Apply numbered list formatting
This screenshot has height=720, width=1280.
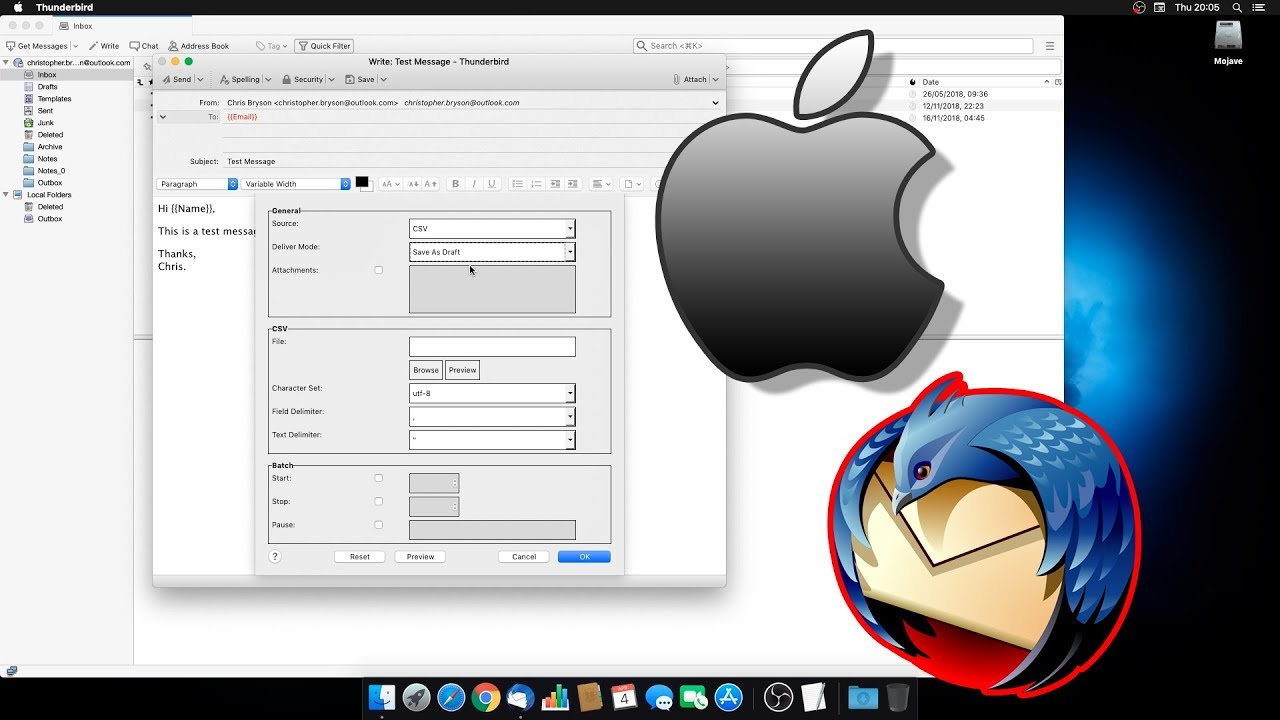click(536, 184)
